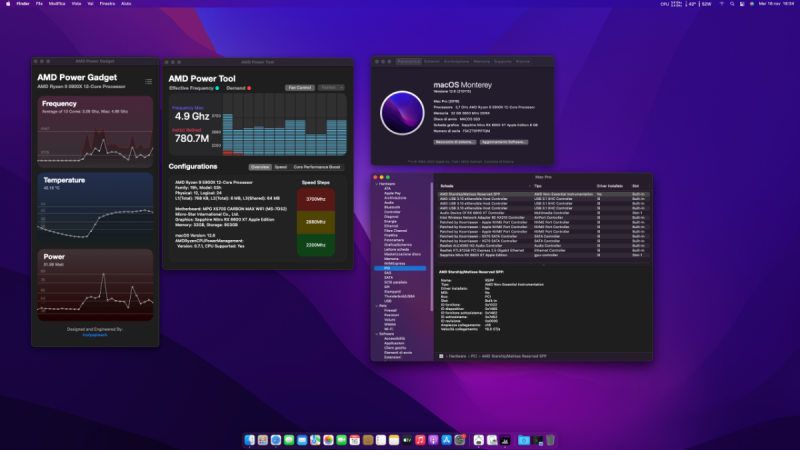800x450 pixels.
Task: Open the Trash in the Dock
Action: click(x=550, y=439)
